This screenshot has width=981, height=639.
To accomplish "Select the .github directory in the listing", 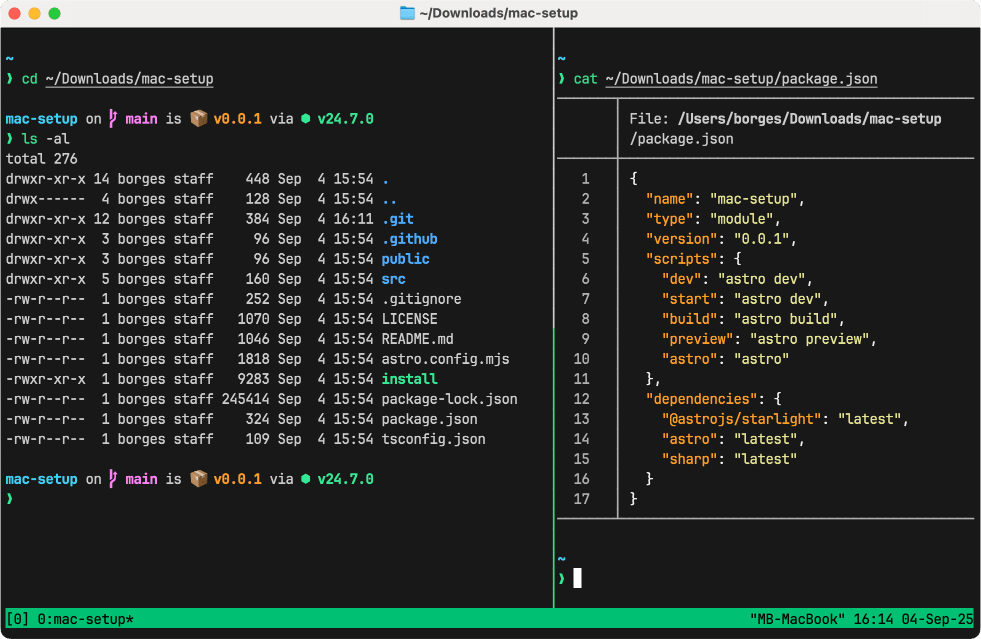I will click(x=409, y=239).
